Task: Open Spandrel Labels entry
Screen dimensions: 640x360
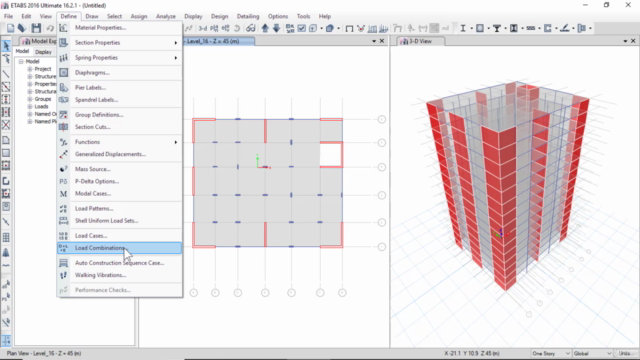Action: tap(119, 100)
